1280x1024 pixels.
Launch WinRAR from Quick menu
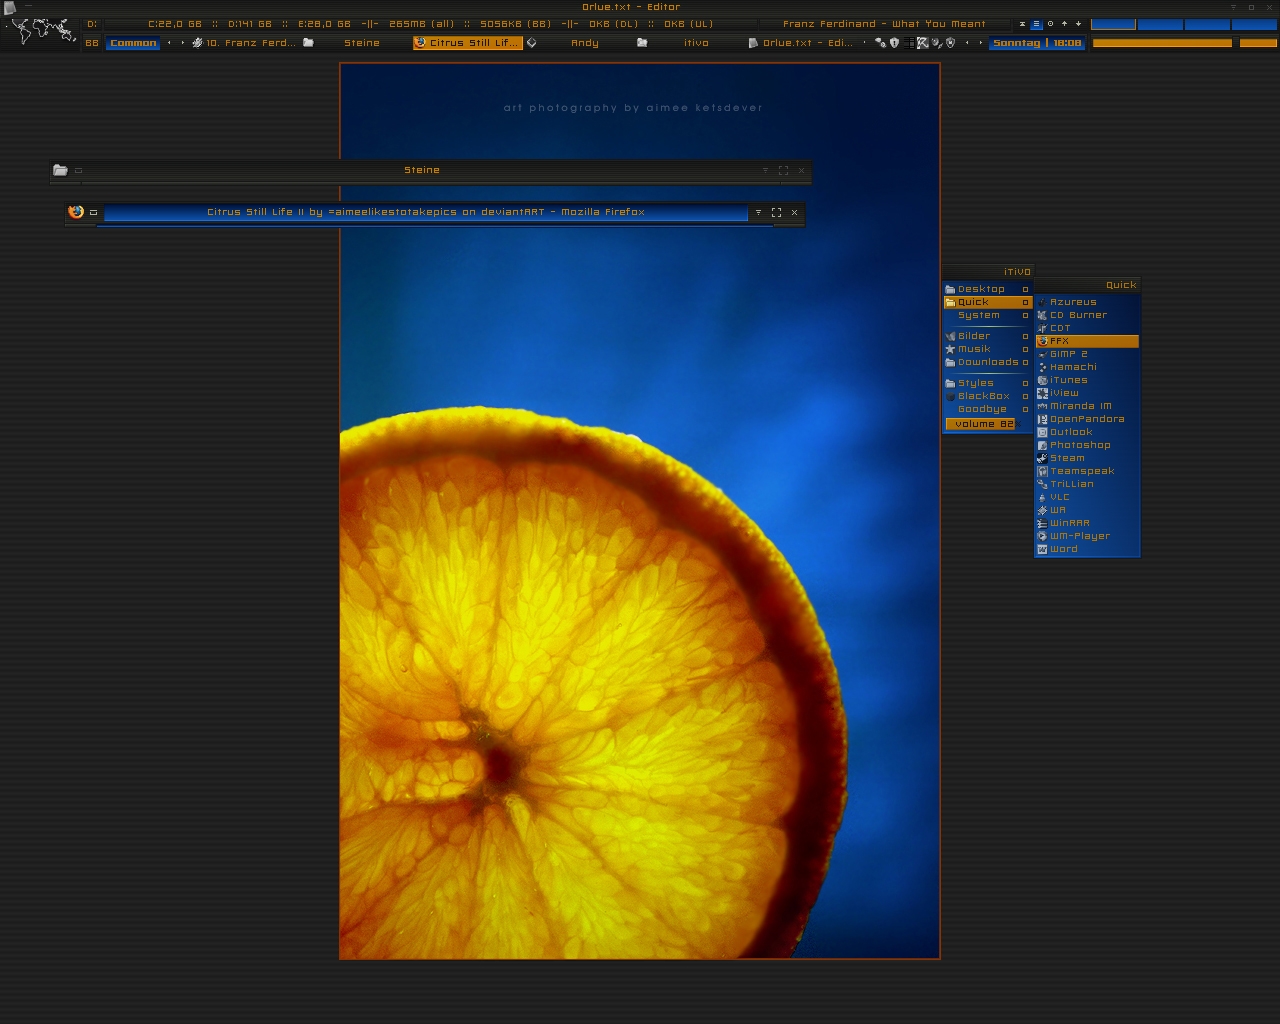pyautogui.click(x=1087, y=523)
